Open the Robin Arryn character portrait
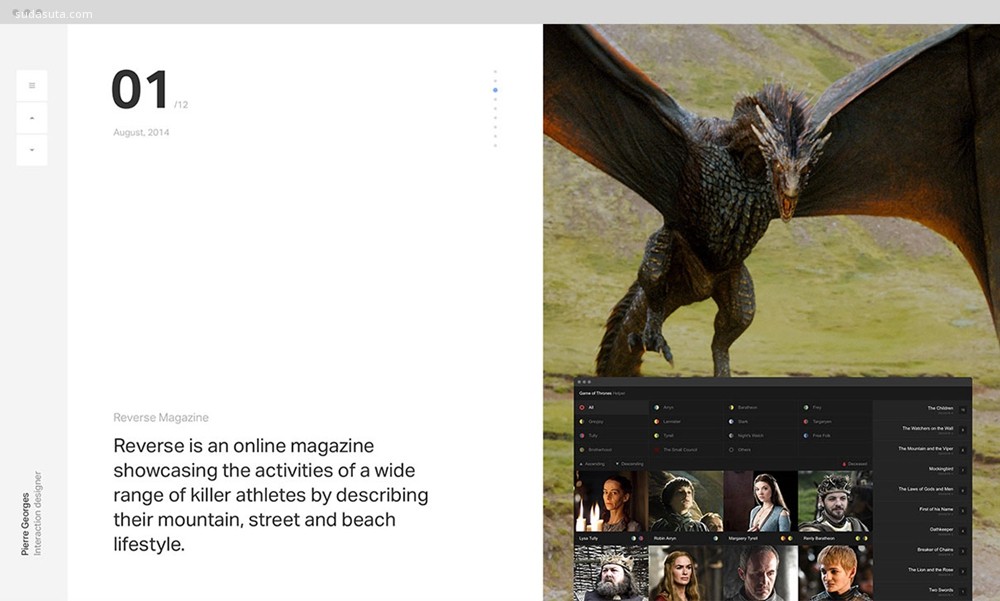The image size is (1000, 601). (686, 501)
